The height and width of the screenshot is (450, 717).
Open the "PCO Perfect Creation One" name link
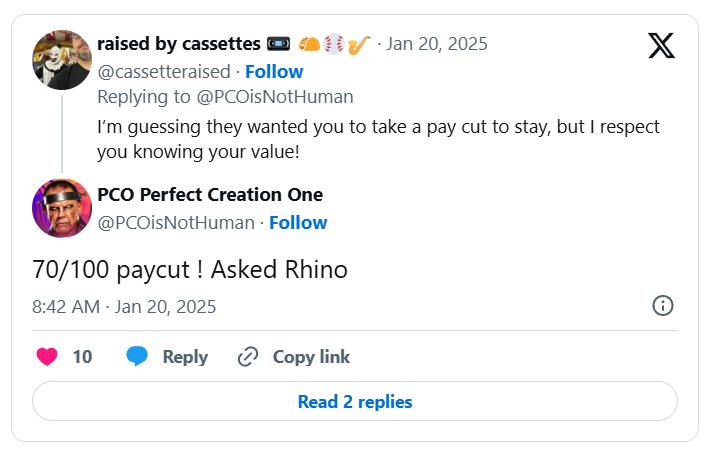click(210, 194)
